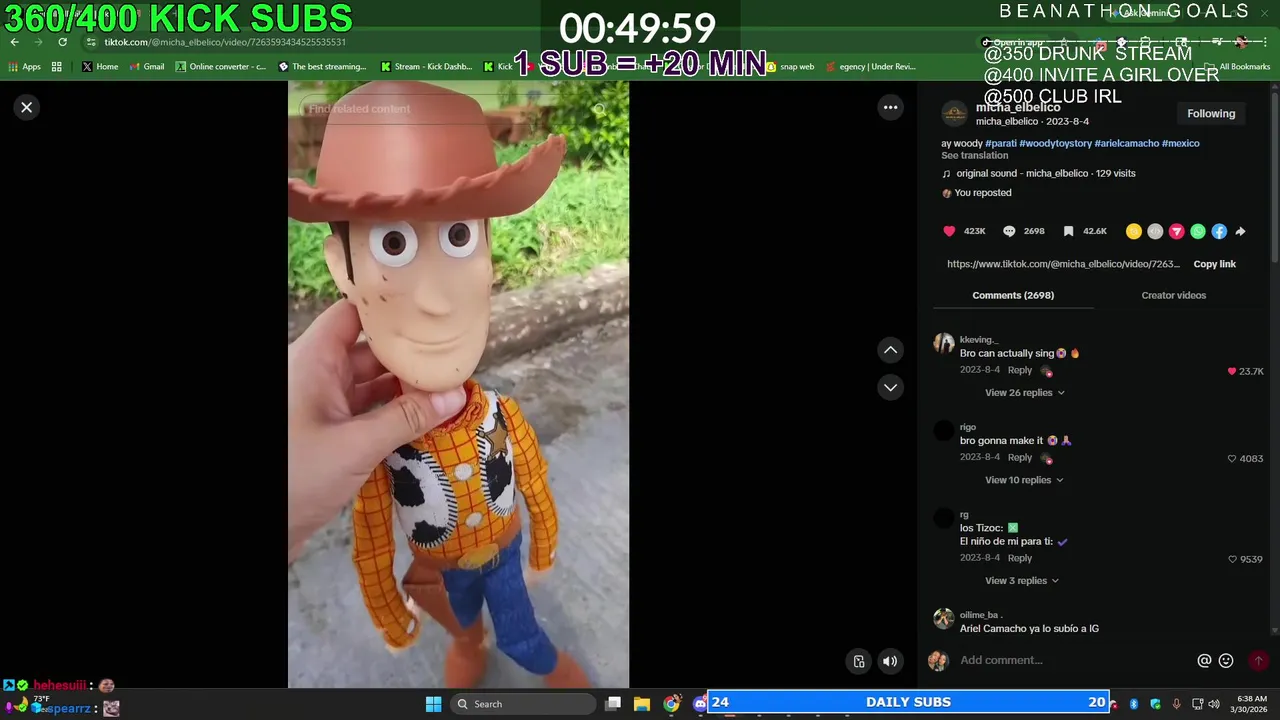
Task: Like the comment with 4083 likes
Action: (1231, 459)
